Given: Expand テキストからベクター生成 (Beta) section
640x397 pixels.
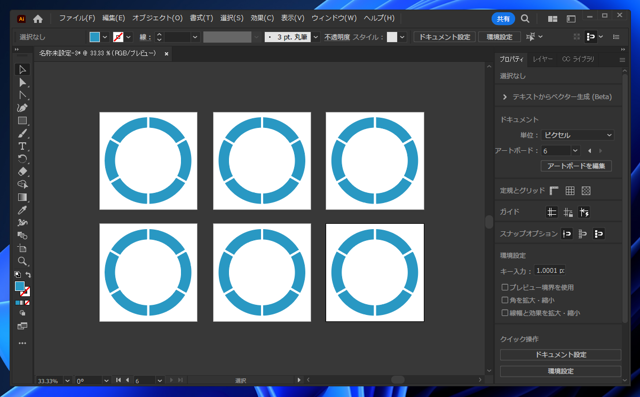Looking at the screenshot, I should click(x=505, y=97).
